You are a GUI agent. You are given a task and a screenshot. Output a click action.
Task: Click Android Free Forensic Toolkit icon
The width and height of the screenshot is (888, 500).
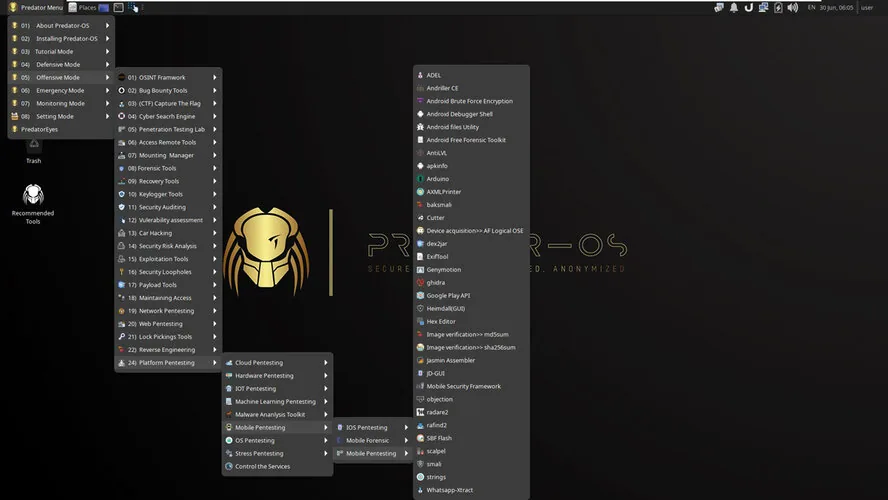pos(420,140)
